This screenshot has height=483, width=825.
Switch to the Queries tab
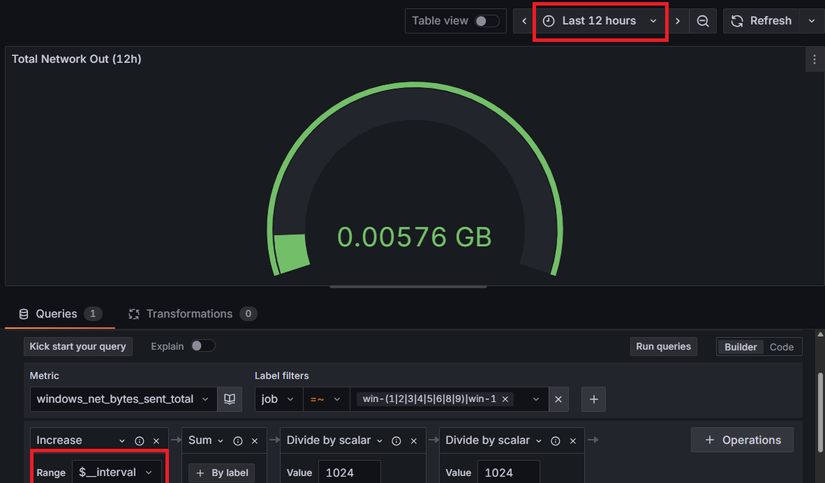click(60, 314)
